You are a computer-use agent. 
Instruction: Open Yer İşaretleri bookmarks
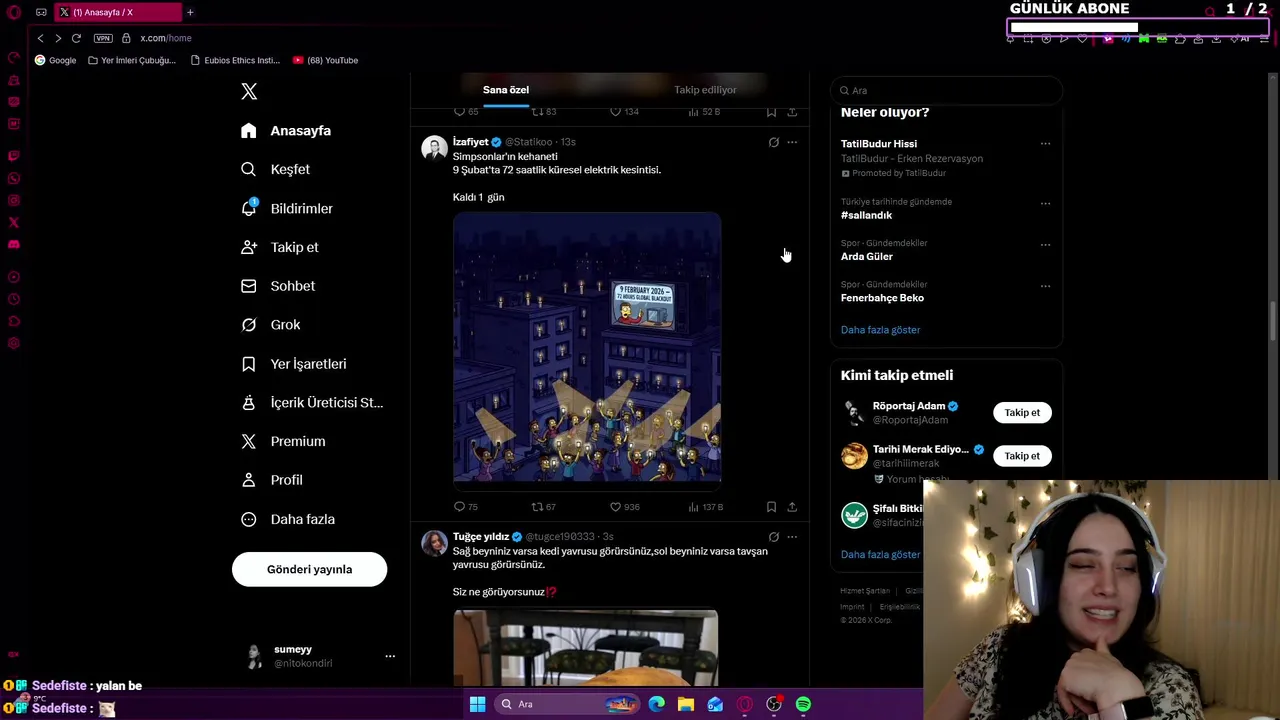(x=294, y=364)
